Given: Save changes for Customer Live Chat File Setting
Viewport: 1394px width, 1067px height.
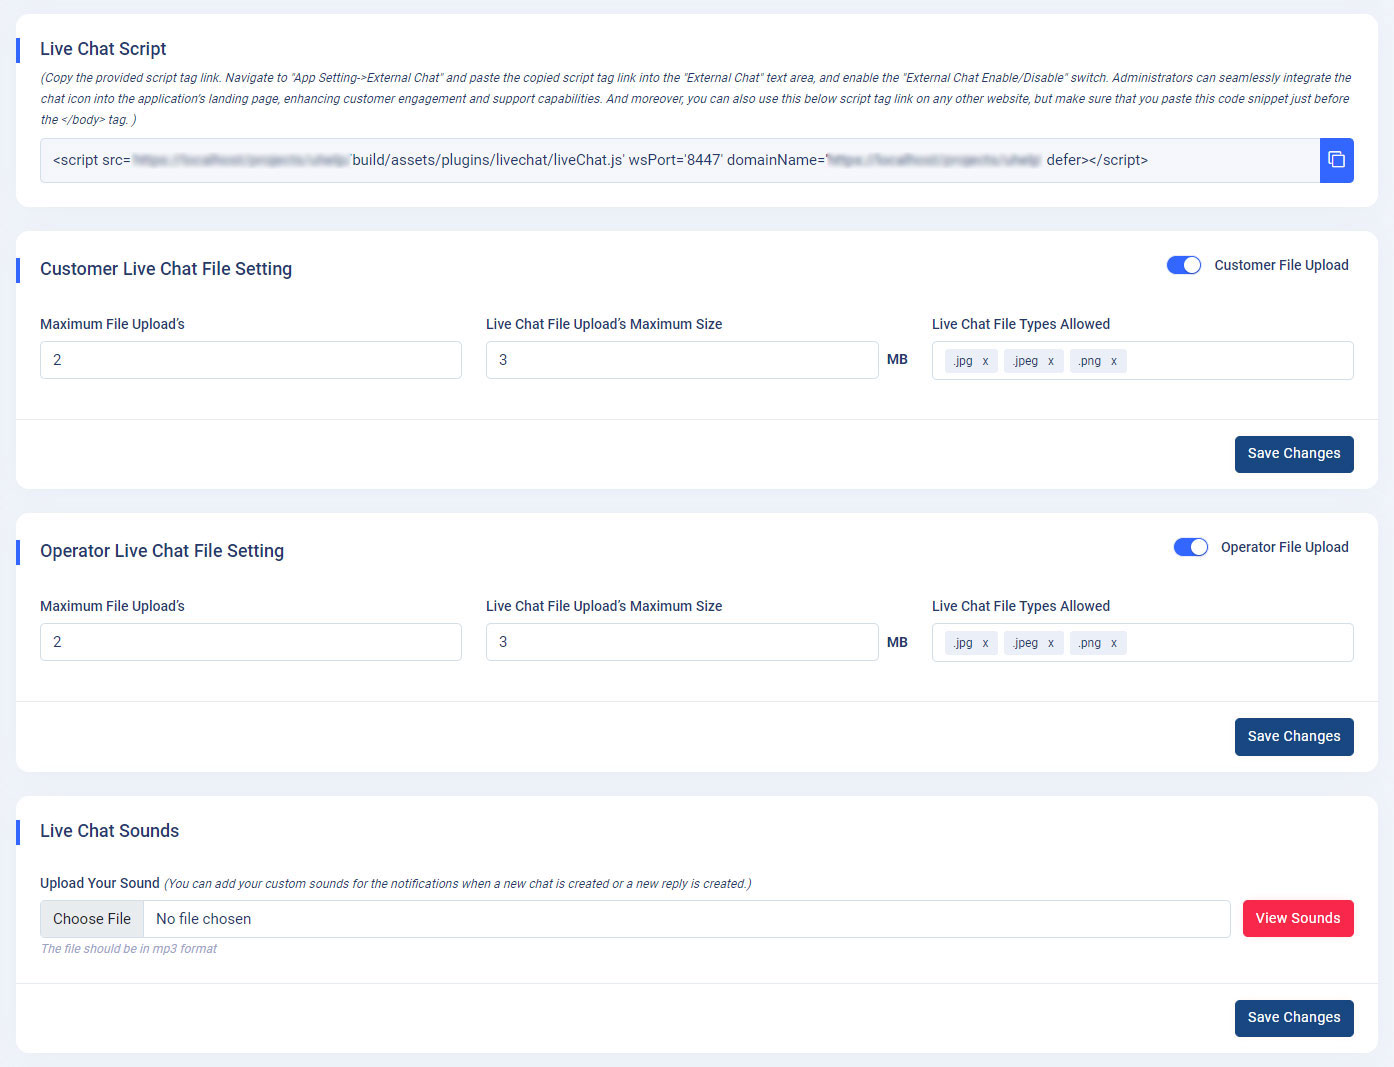Looking at the screenshot, I should click(1294, 454).
